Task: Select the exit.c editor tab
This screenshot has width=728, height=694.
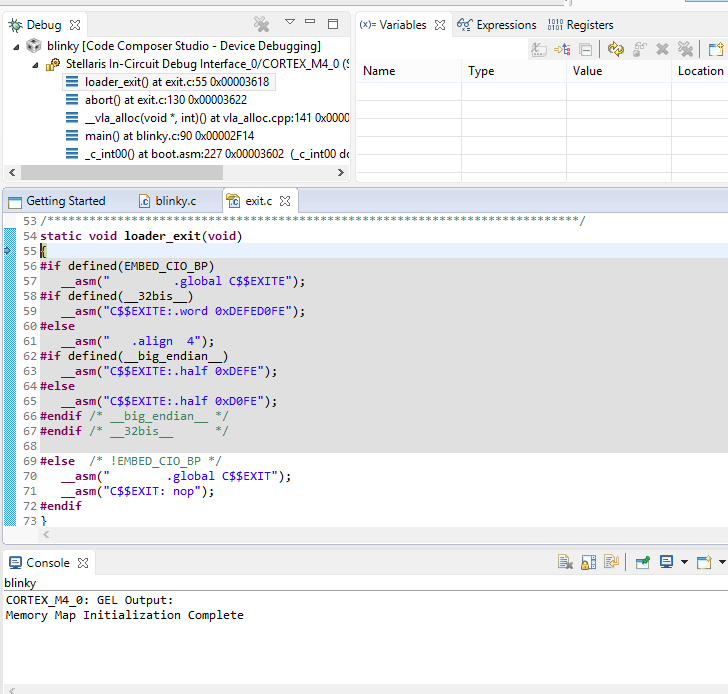Action: tap(259, 201)
